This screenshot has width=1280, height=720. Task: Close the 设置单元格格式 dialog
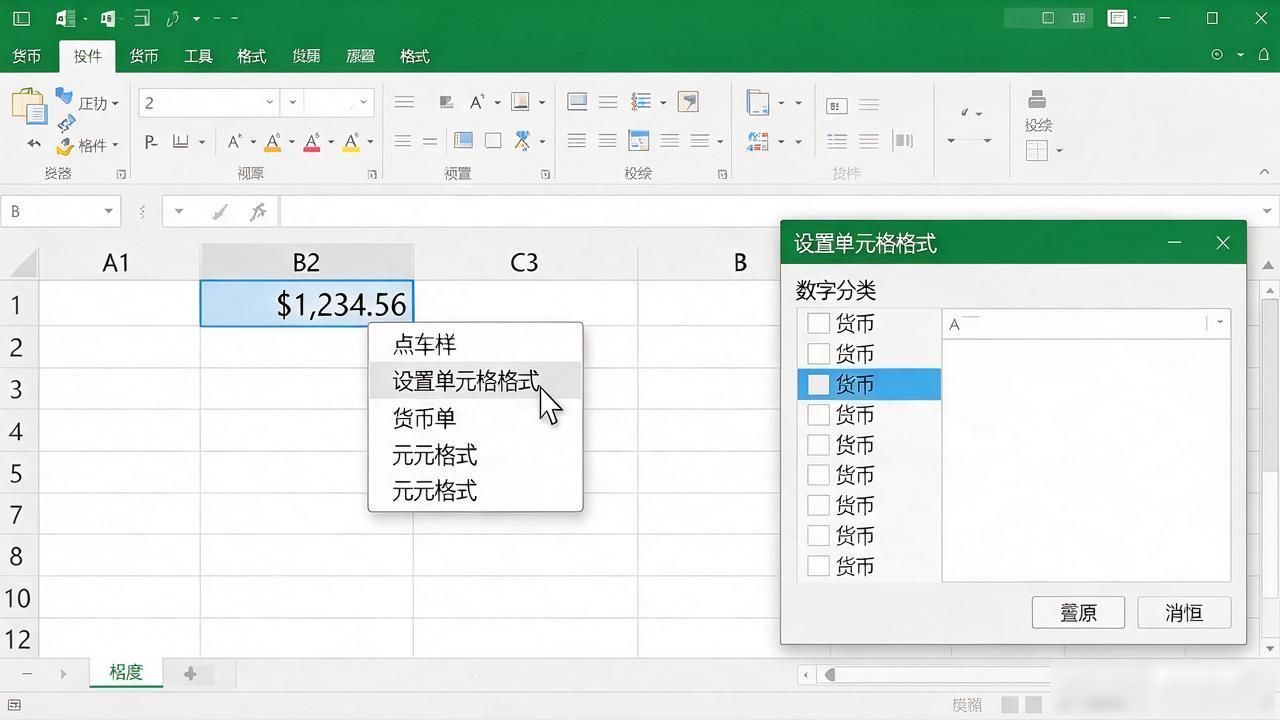[1222, 243]
